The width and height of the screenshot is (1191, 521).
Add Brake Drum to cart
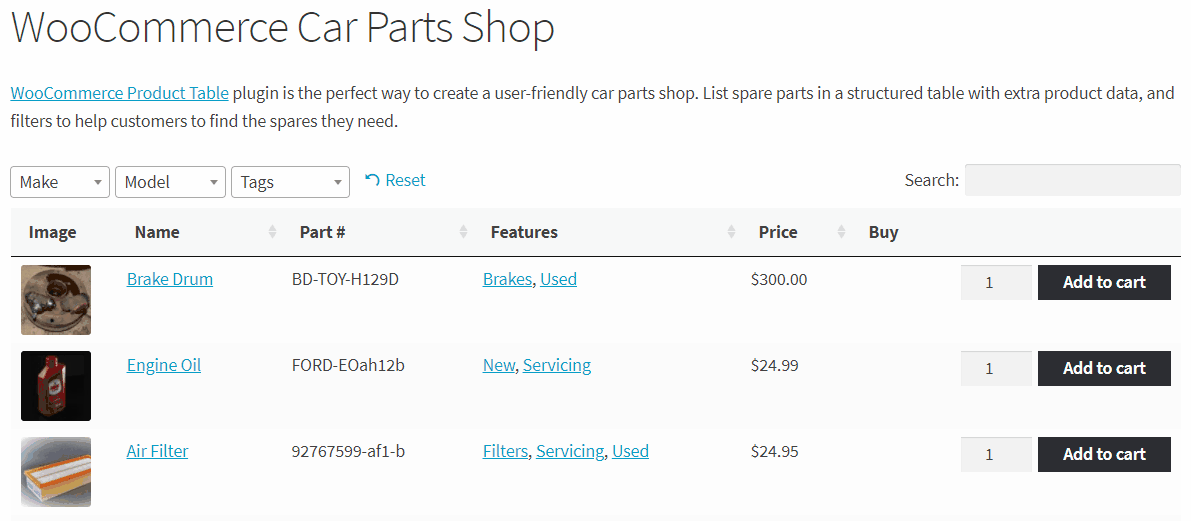pyautogui.click(x=1104, y=283)
